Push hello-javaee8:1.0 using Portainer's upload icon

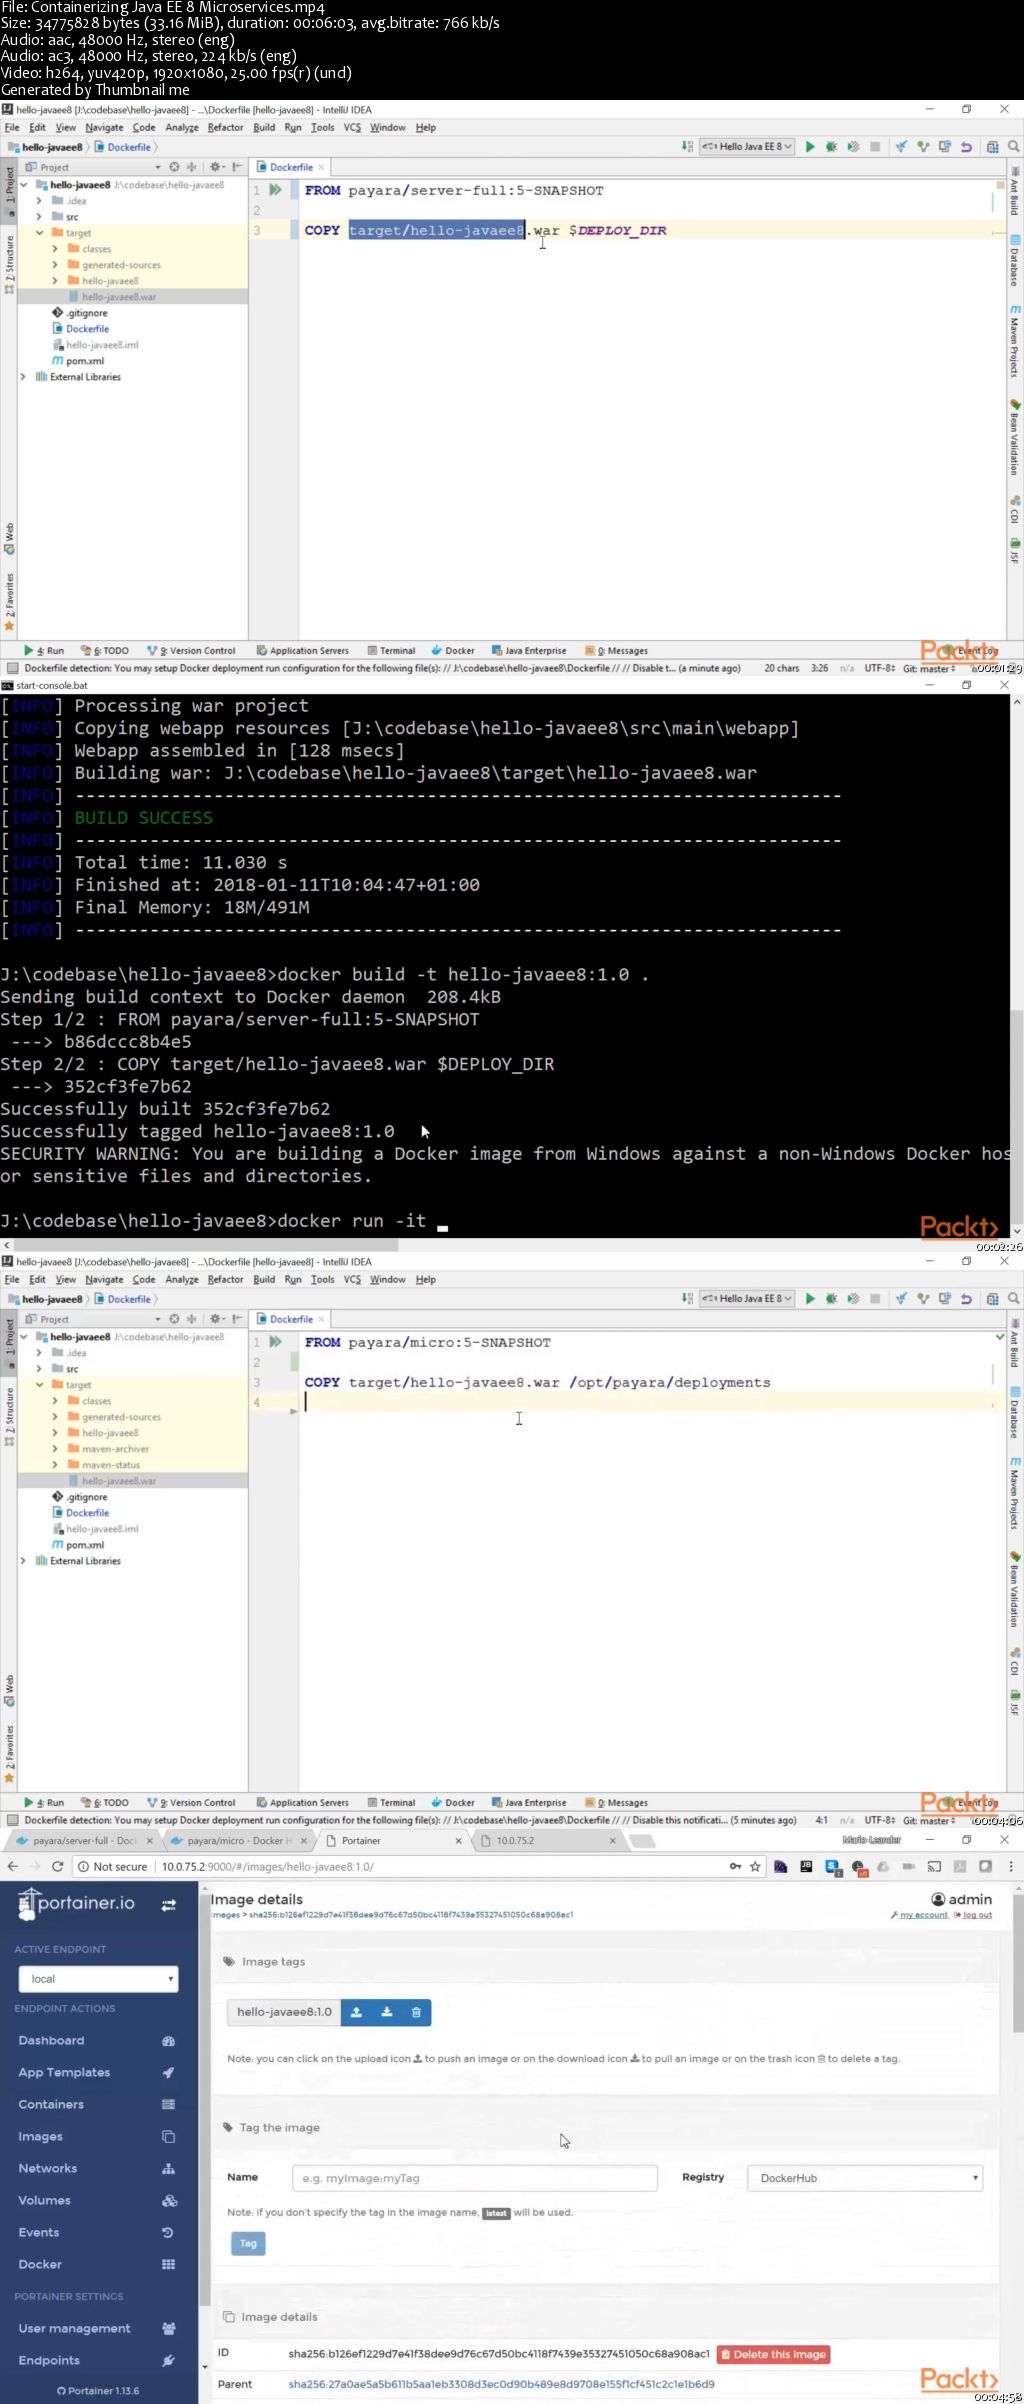356,2012
